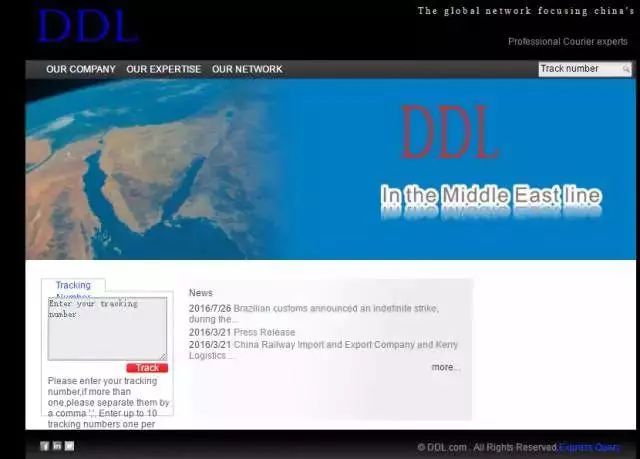This screenshot has height=459, width=640.
Task: Click the Professional Courier experts tagline
Action: click(x=568, y=42)
